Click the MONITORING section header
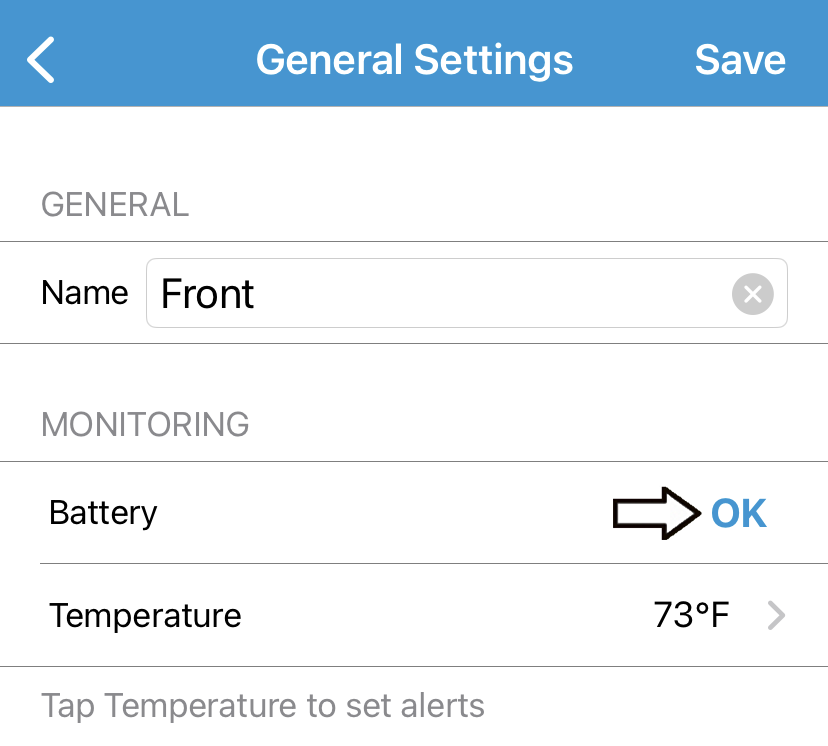Screen dimensions: 828x746 click(145, 424)
